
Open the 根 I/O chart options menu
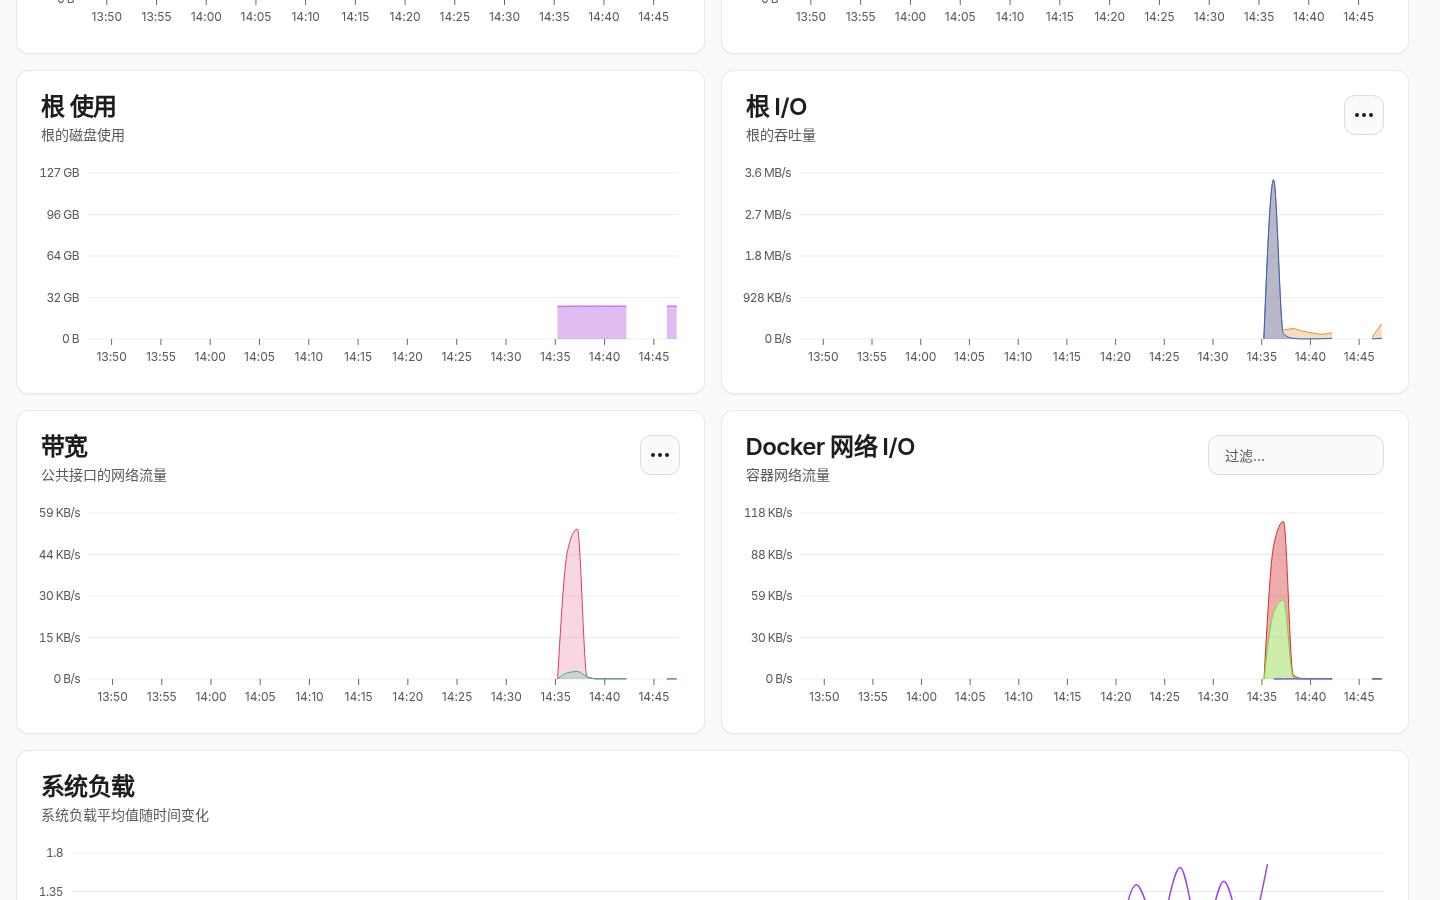(x=1363, y=115)
